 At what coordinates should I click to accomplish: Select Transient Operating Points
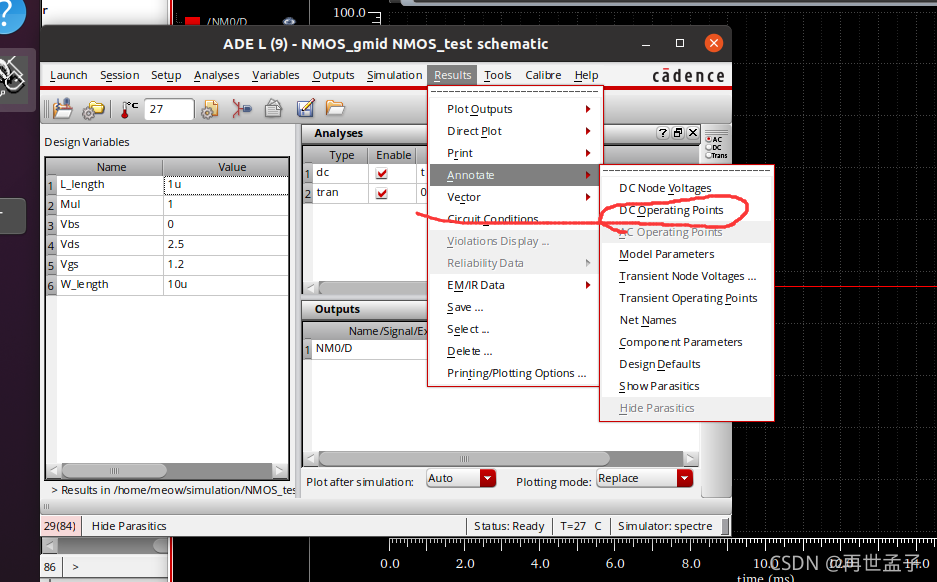(x=686, y=298)
